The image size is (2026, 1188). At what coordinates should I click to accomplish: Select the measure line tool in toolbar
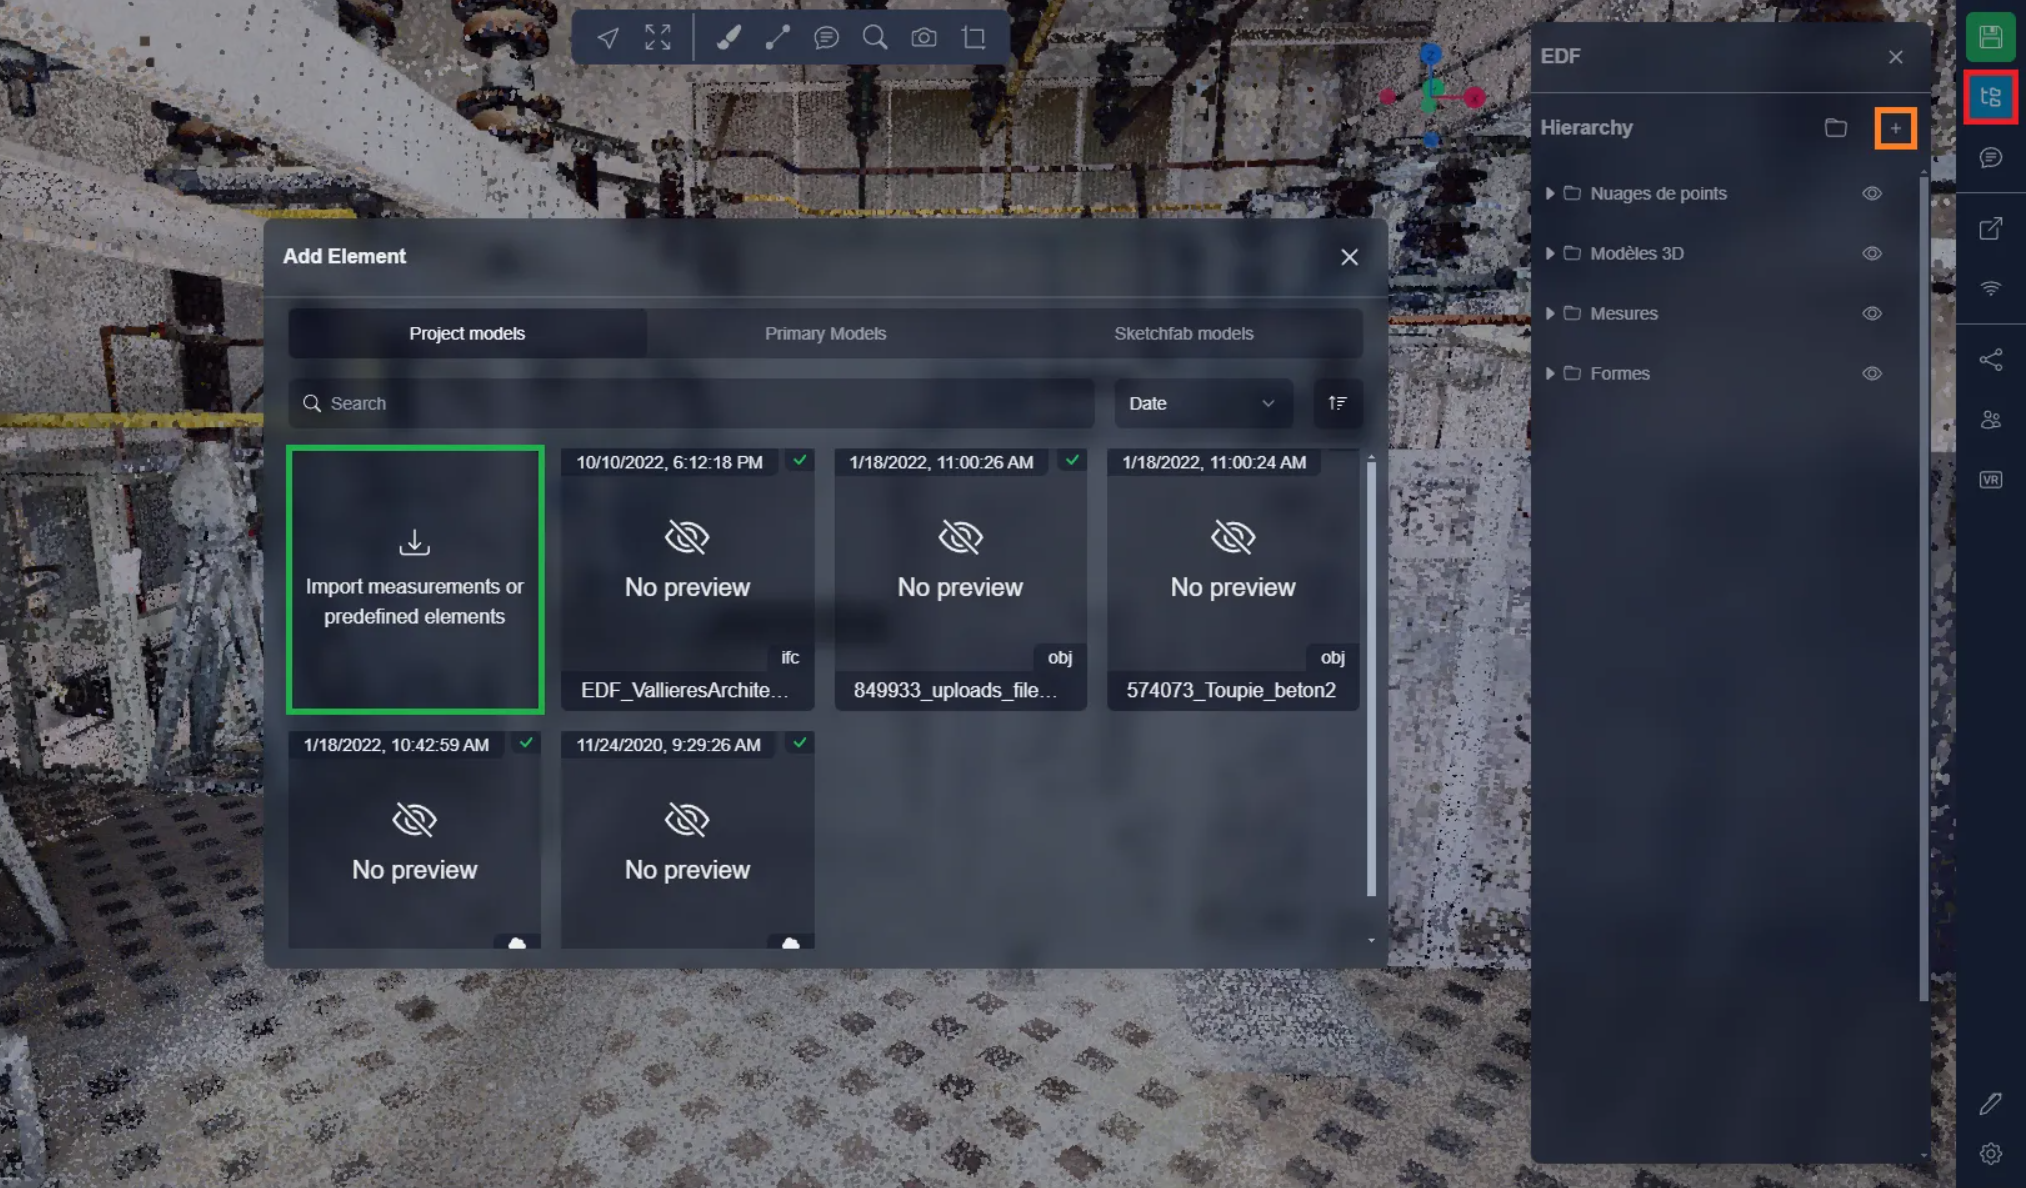[777, 38]
